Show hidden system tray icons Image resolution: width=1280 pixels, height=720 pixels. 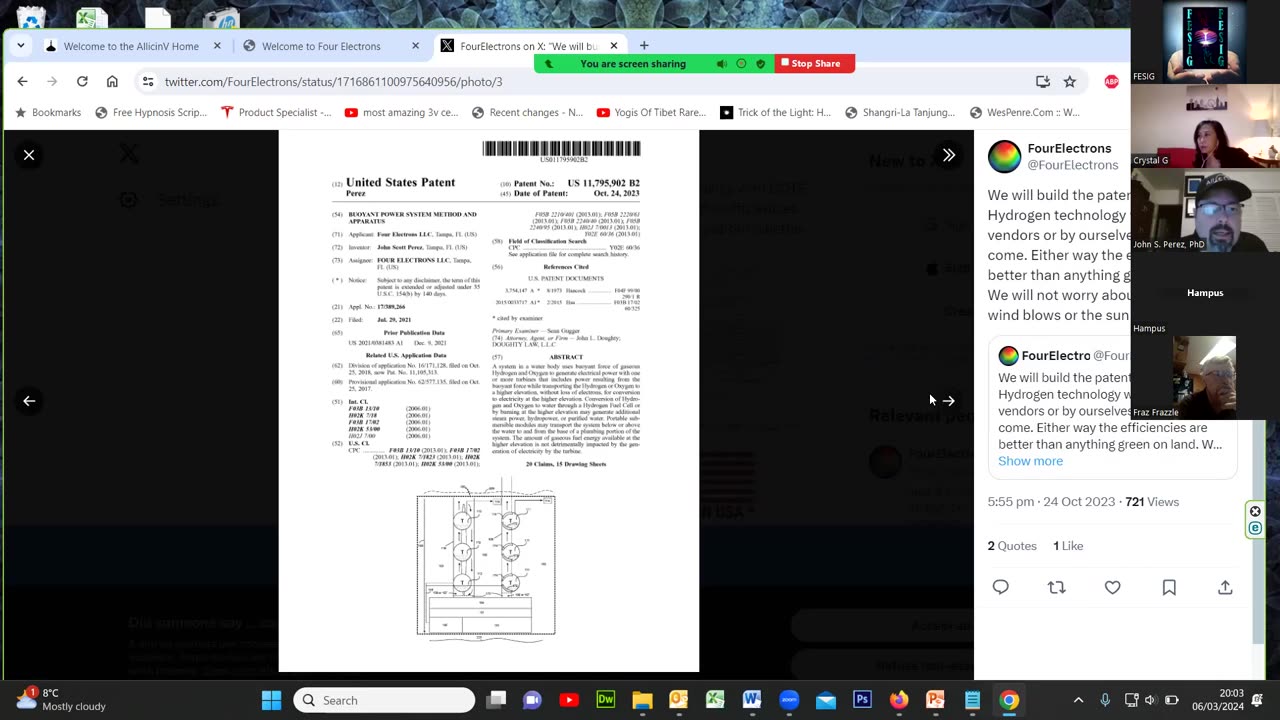pos(1078,700)
